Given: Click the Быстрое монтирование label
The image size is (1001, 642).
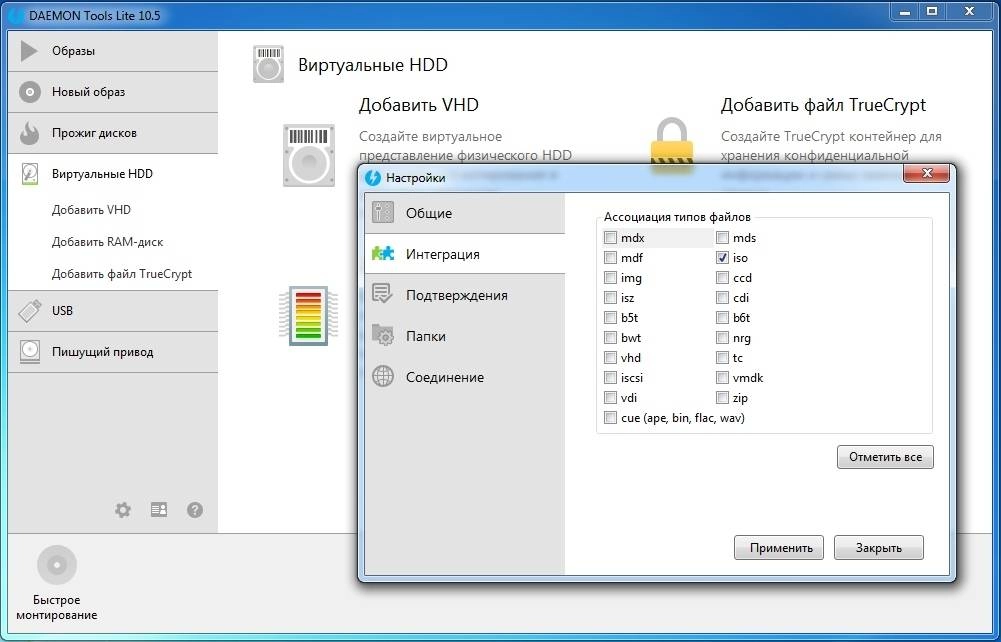Looking at the screenshot, I should [57, 608].
